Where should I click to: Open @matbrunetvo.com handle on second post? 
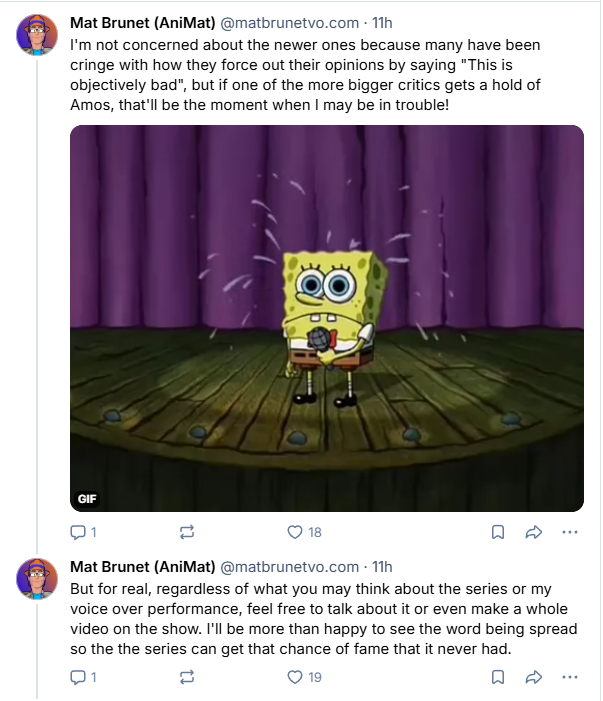[290, 566]
